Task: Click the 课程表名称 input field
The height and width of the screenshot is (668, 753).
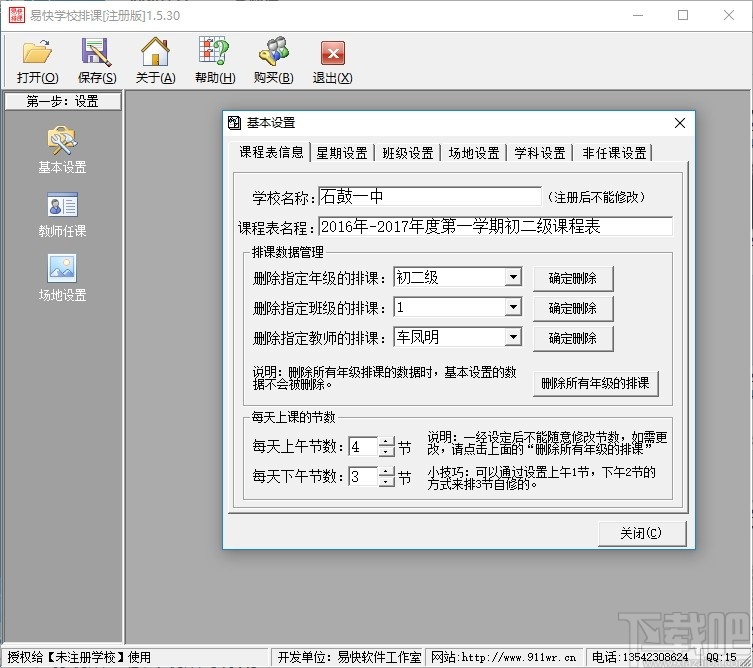Action: pos(496,227)
